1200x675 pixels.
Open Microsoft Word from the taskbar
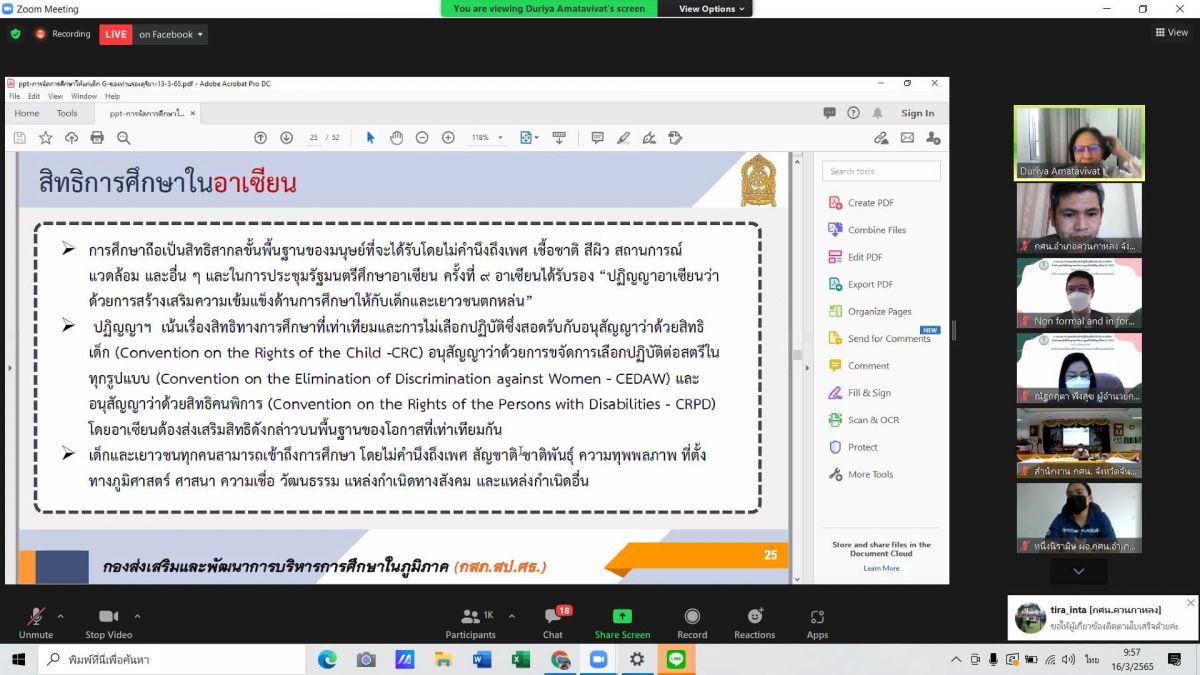coord(482,660)
